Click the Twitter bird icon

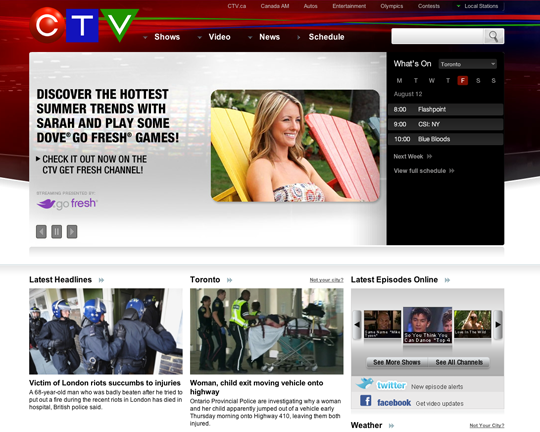coord(365,384)
